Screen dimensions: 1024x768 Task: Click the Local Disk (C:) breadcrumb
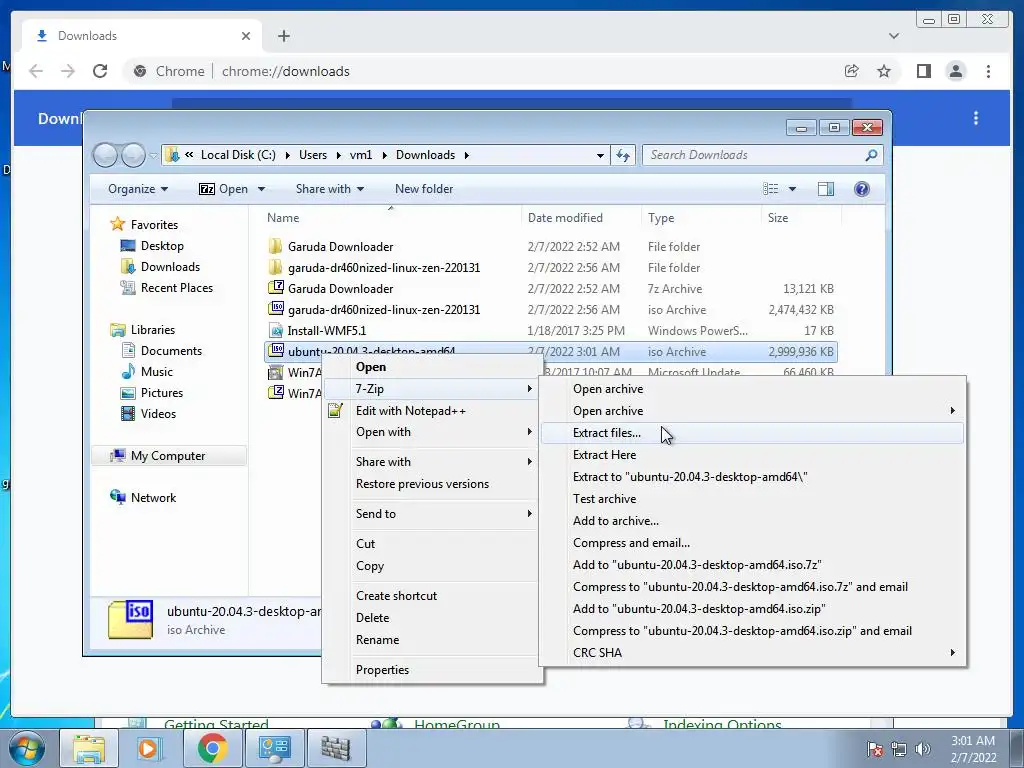[x=238, y=155]
